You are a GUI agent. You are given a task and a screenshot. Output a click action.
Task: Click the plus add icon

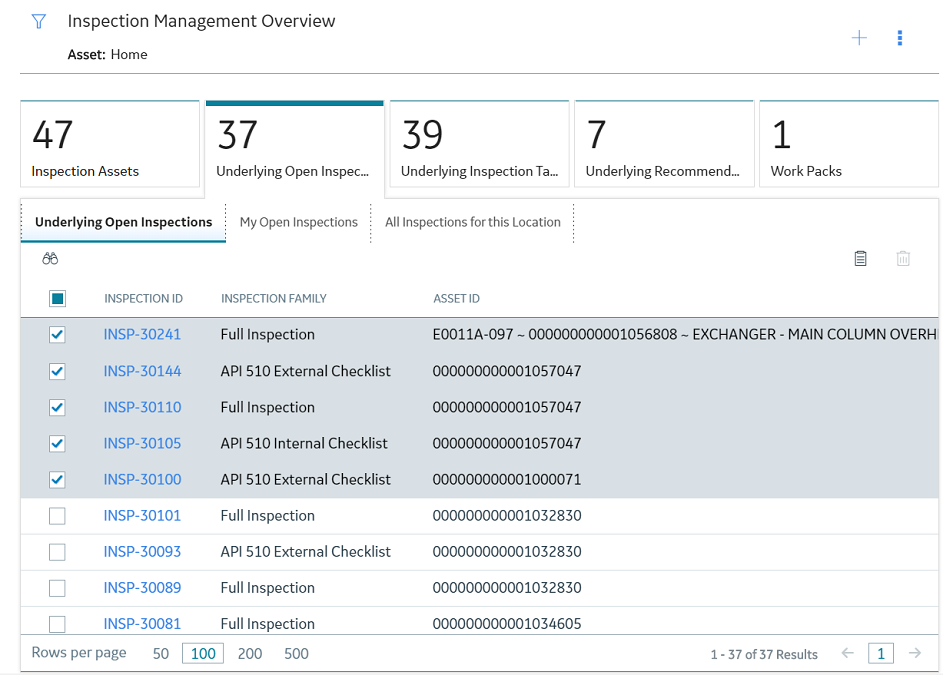click(x=859, y=38)
